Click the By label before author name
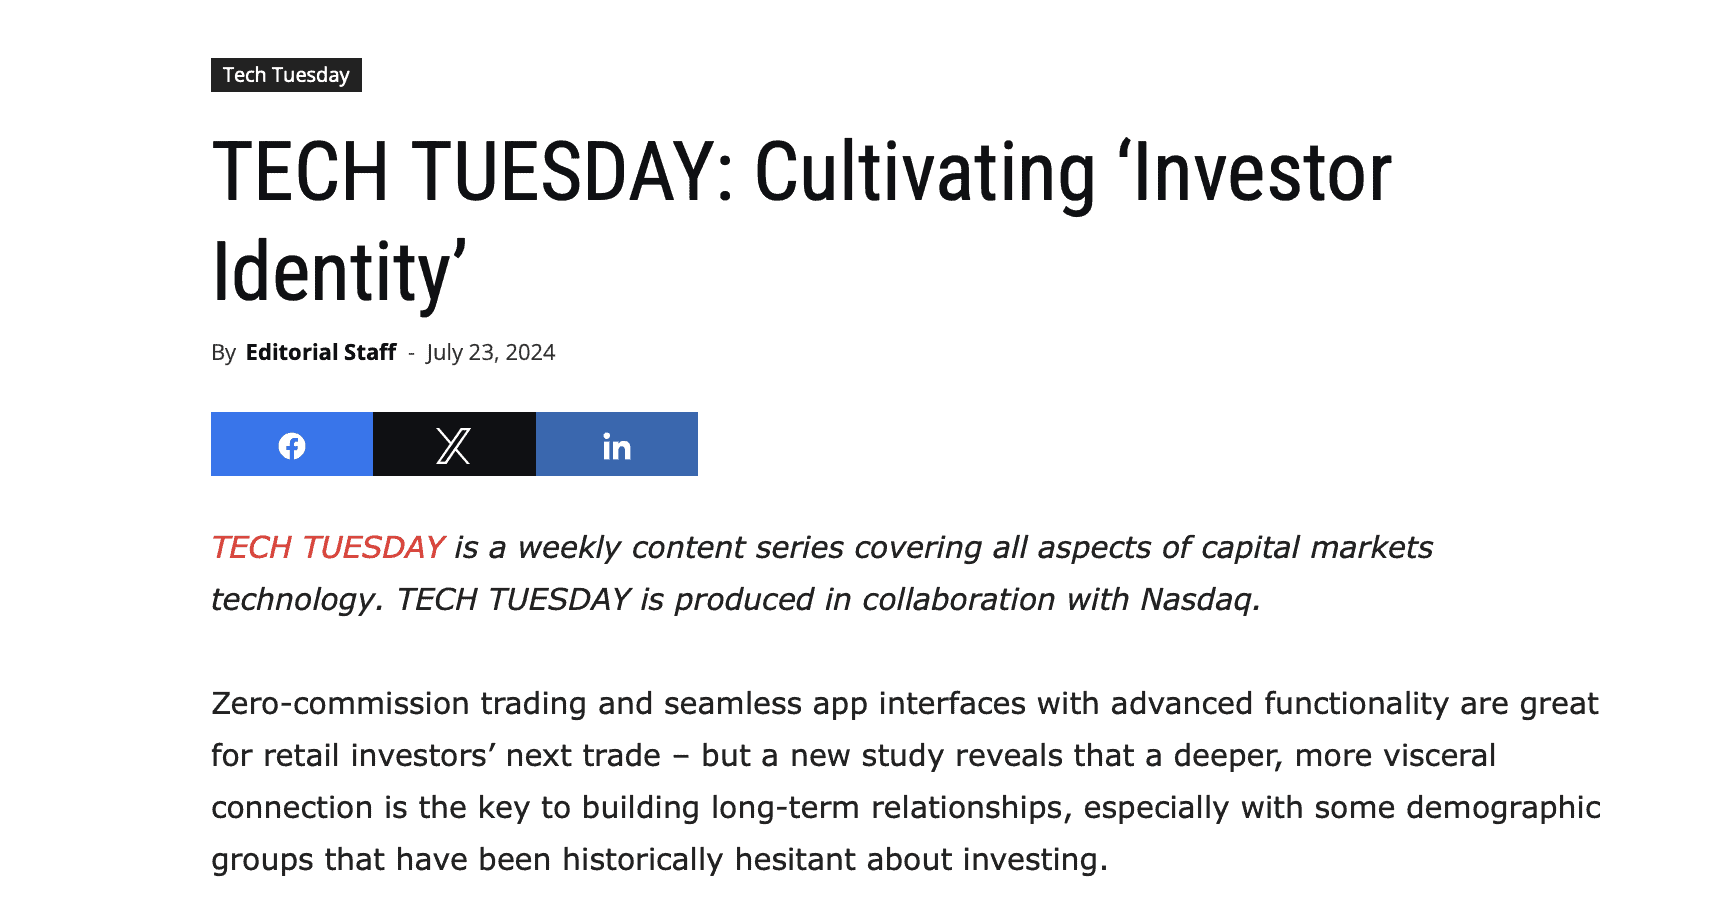 tap(223, 353)
